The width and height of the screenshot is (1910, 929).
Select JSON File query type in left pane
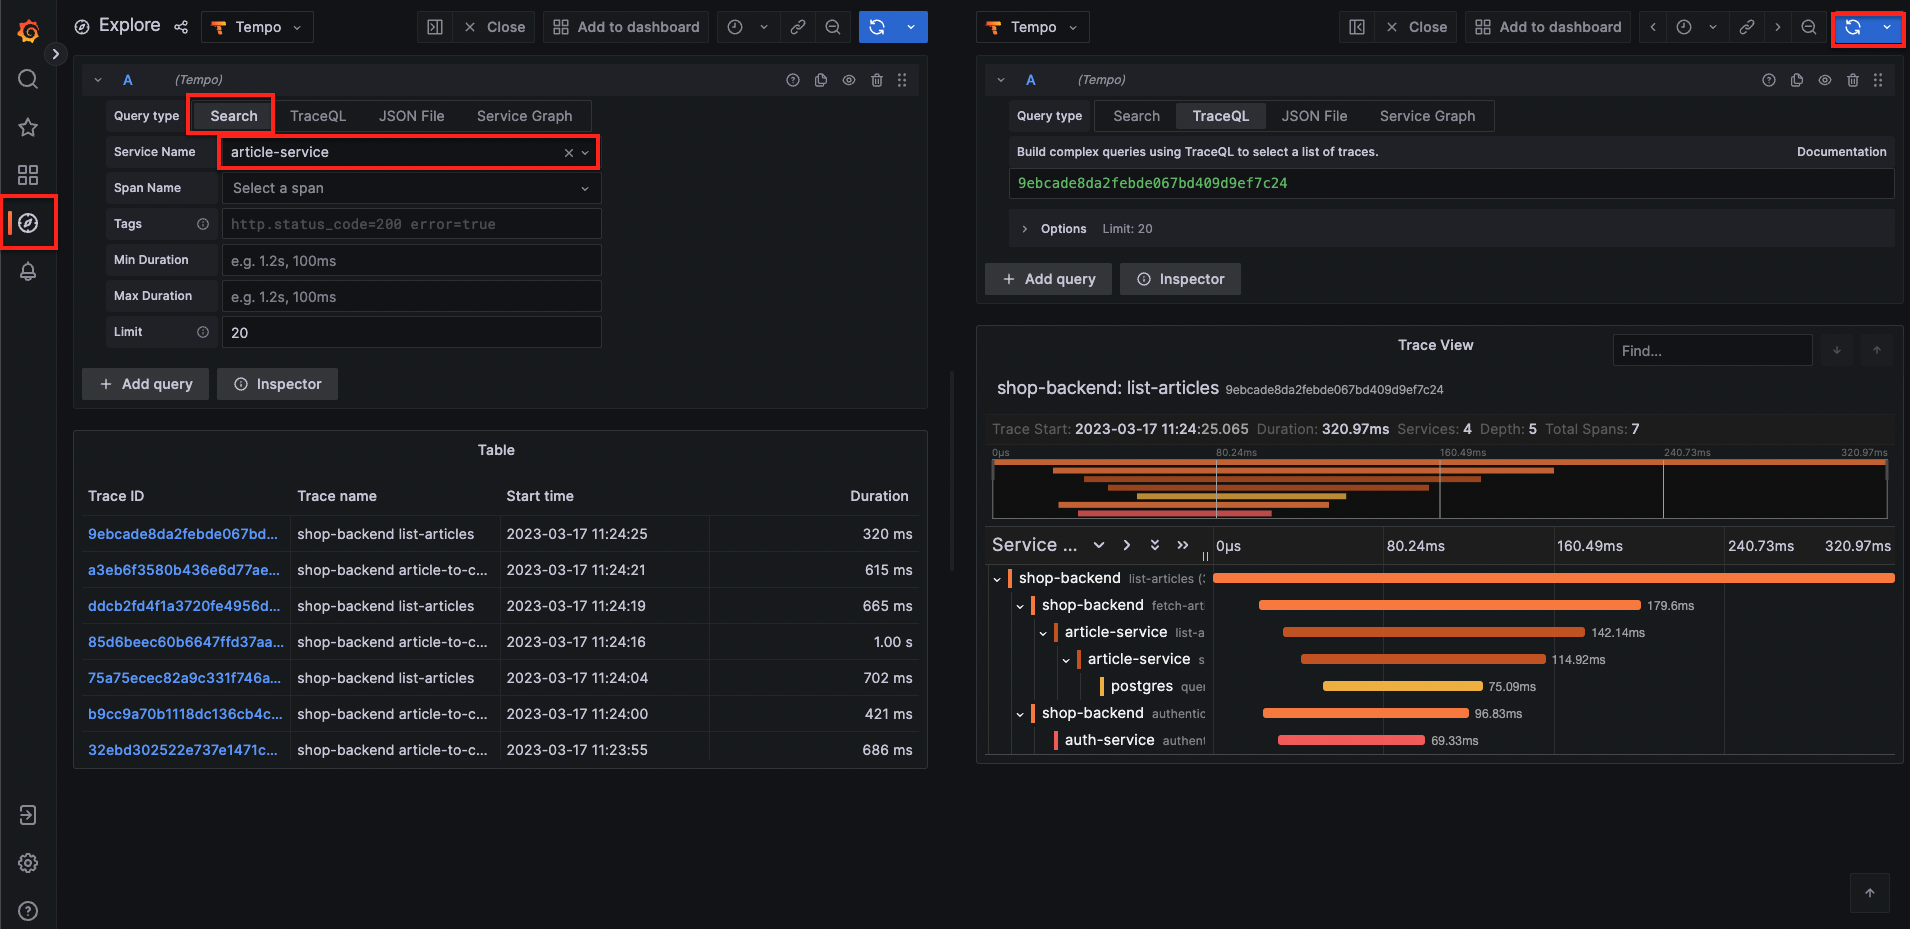click(x=411, y=116)
